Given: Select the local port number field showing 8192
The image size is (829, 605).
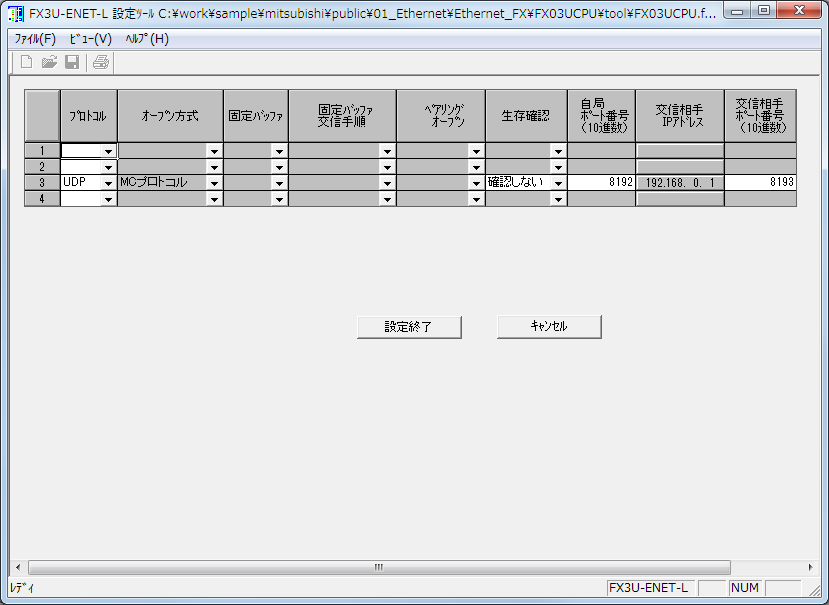Looking at the screenshot, I should coord(600,181).
